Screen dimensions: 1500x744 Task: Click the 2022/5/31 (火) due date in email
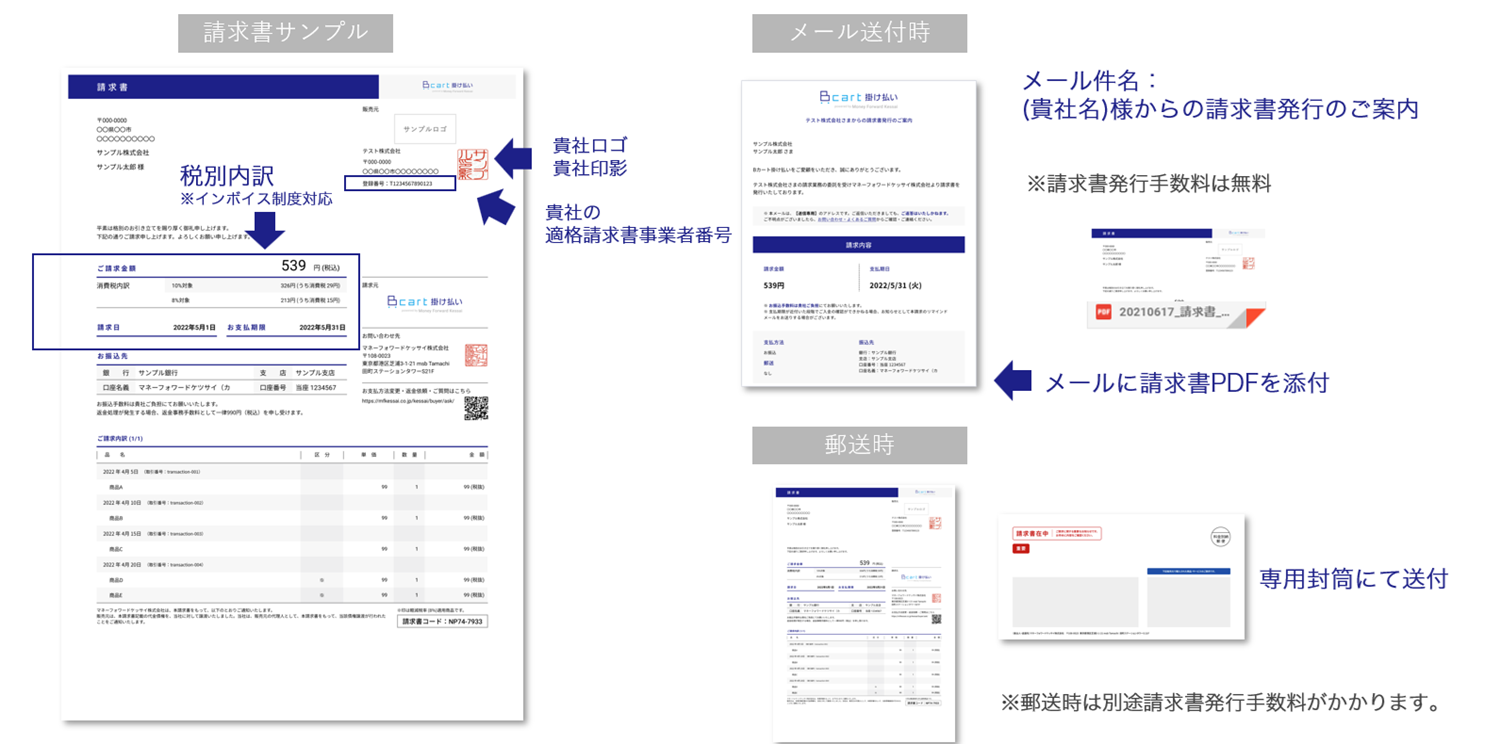[896, 285]
